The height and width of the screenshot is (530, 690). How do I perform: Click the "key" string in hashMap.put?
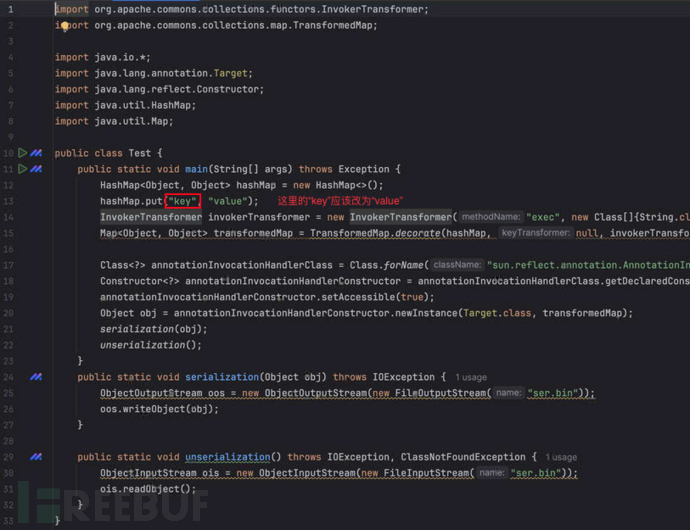click(182, 201)
